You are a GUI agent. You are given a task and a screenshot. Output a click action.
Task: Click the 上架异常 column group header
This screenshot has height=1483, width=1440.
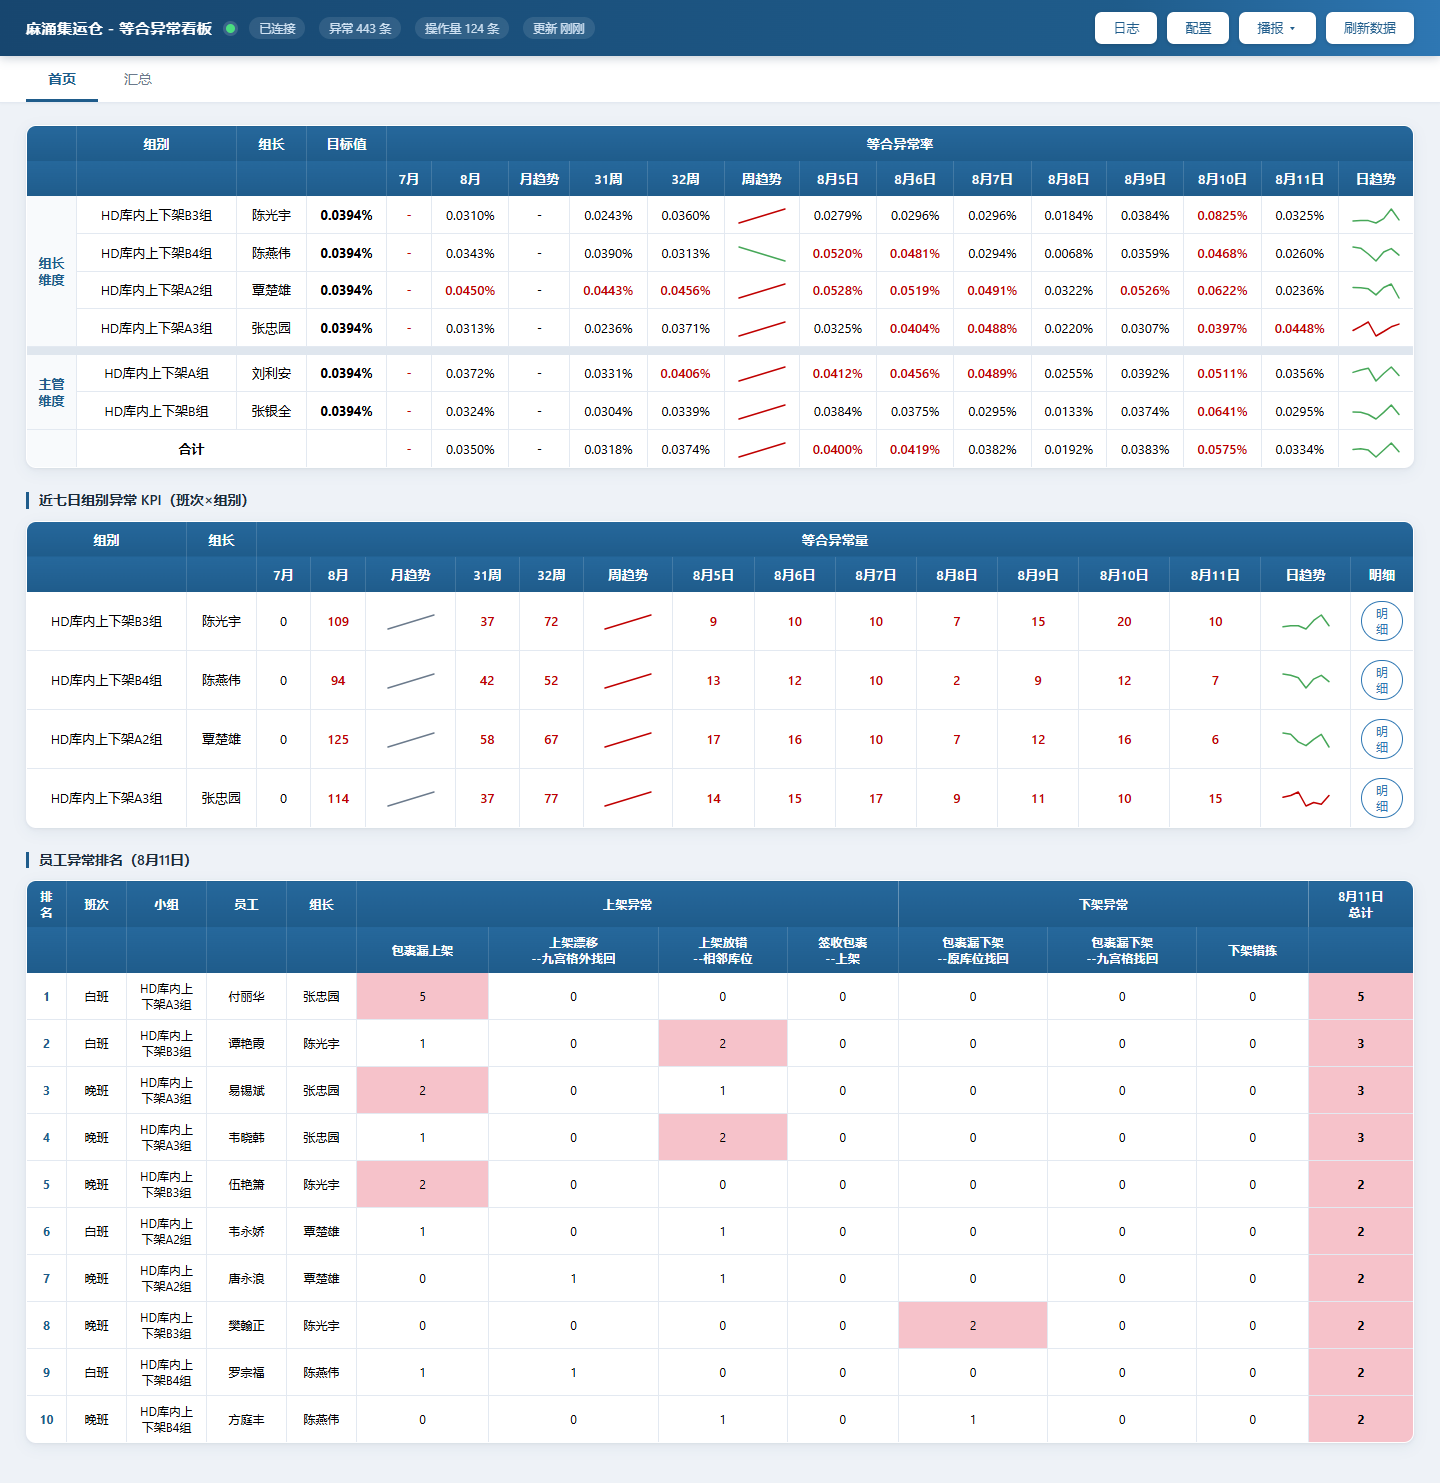(628, 904)
